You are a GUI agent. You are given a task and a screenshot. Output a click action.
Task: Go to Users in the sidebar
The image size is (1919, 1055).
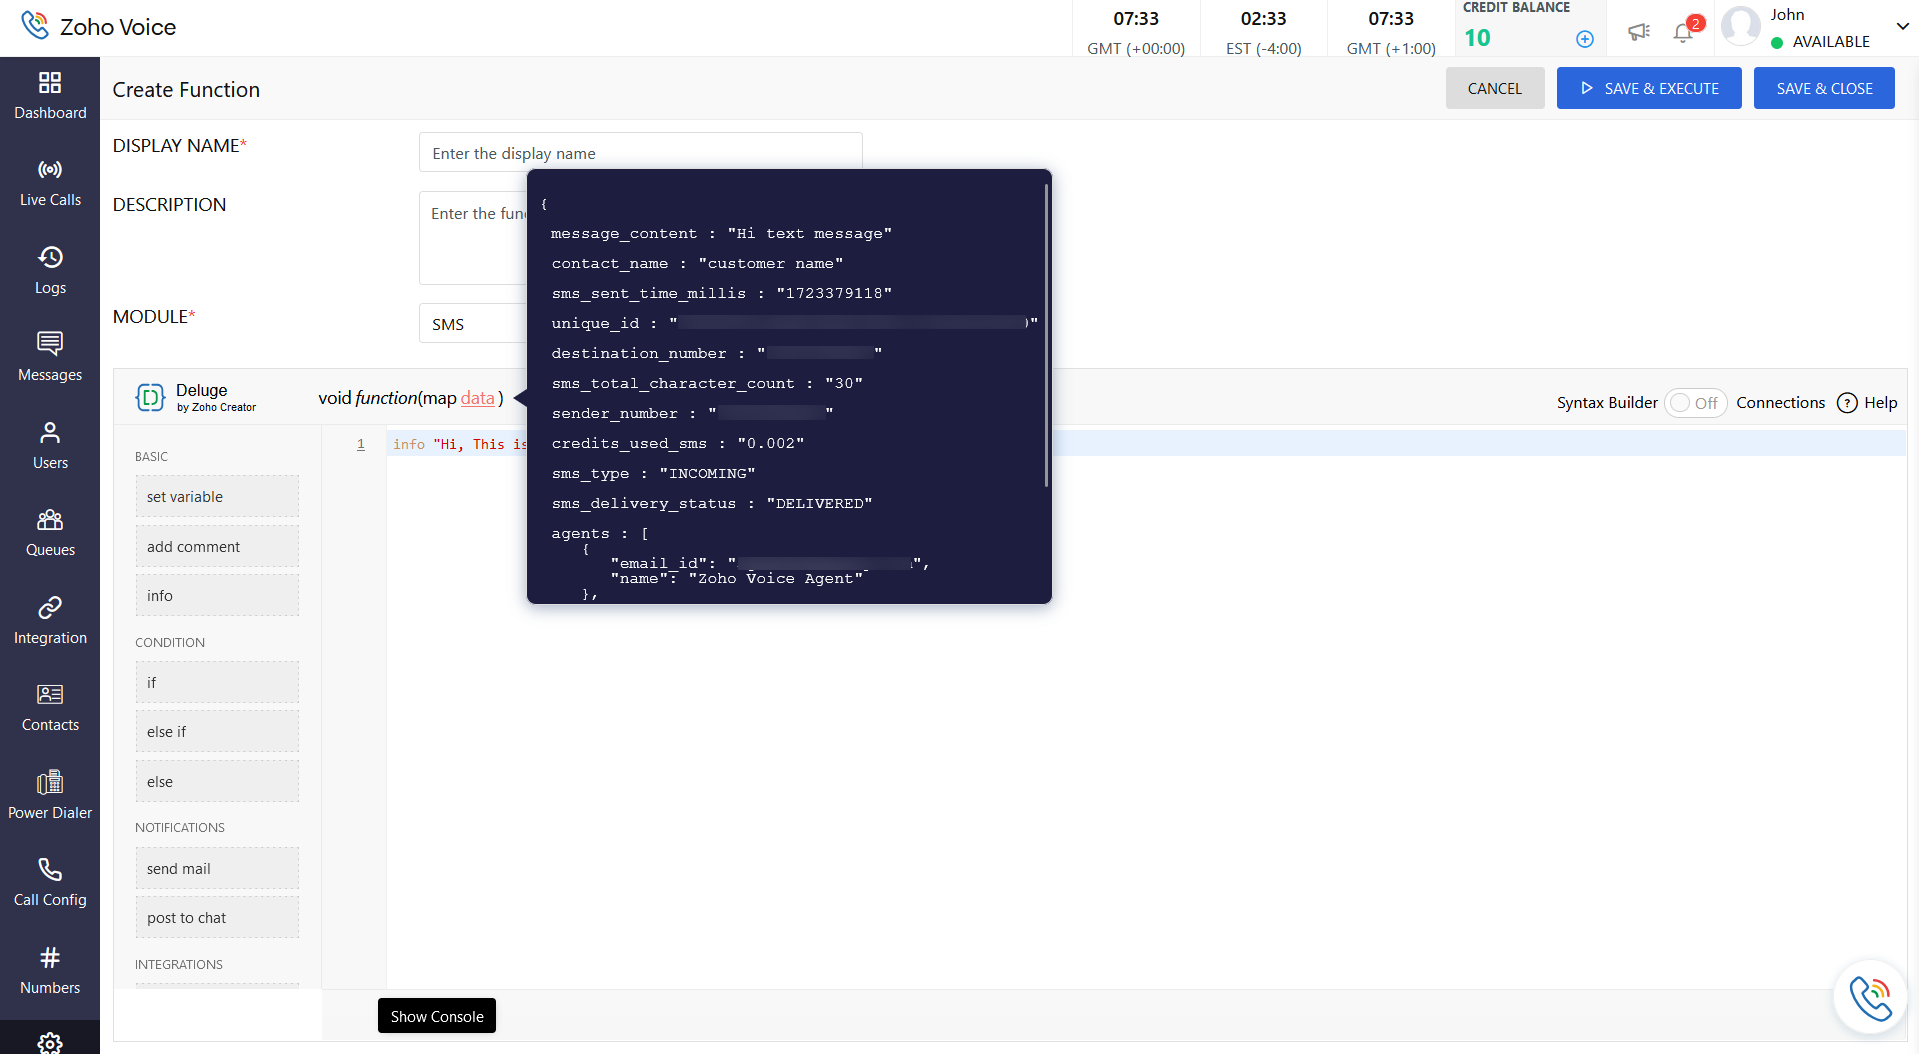point(50,446)
